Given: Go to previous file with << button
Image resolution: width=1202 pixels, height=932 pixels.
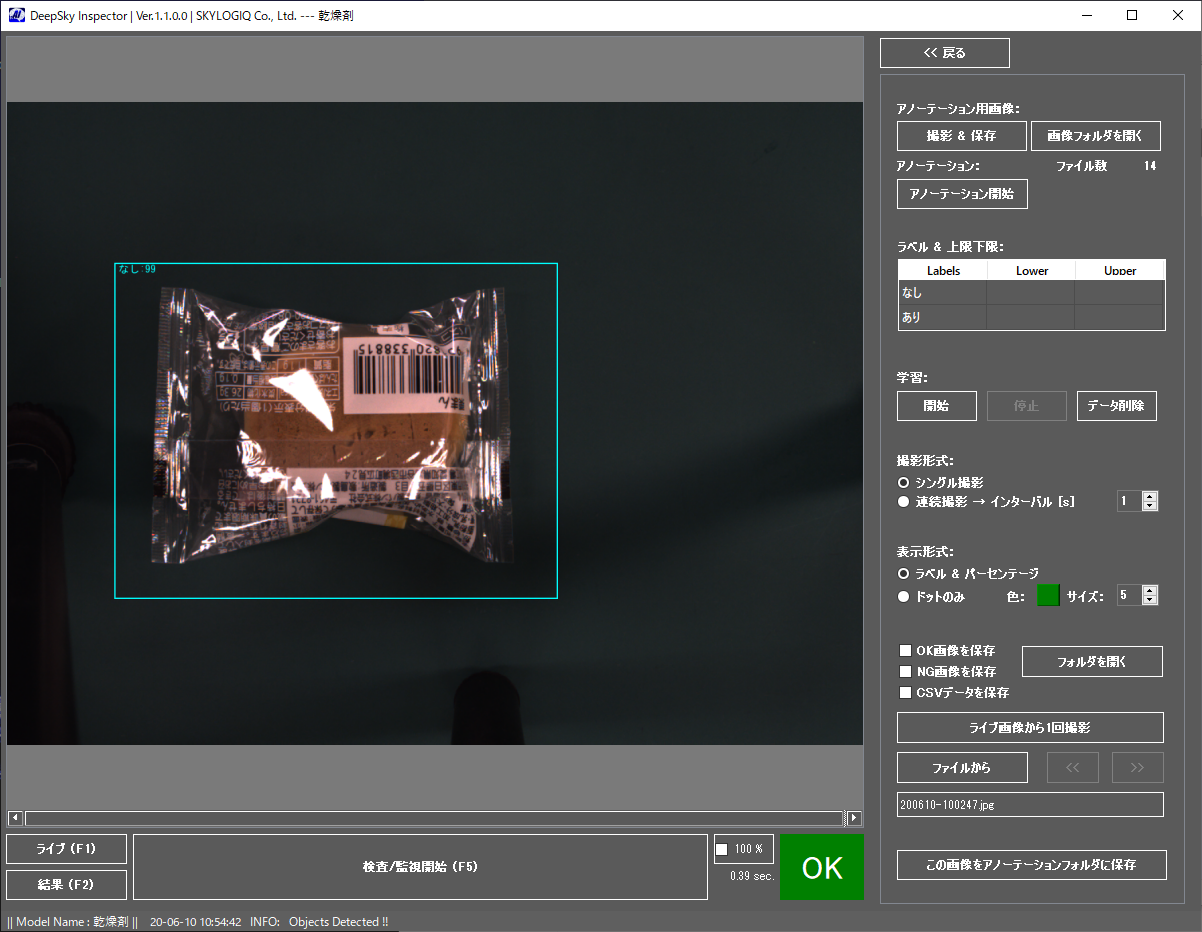Looking at the screenshot, I should [1073, 768].
